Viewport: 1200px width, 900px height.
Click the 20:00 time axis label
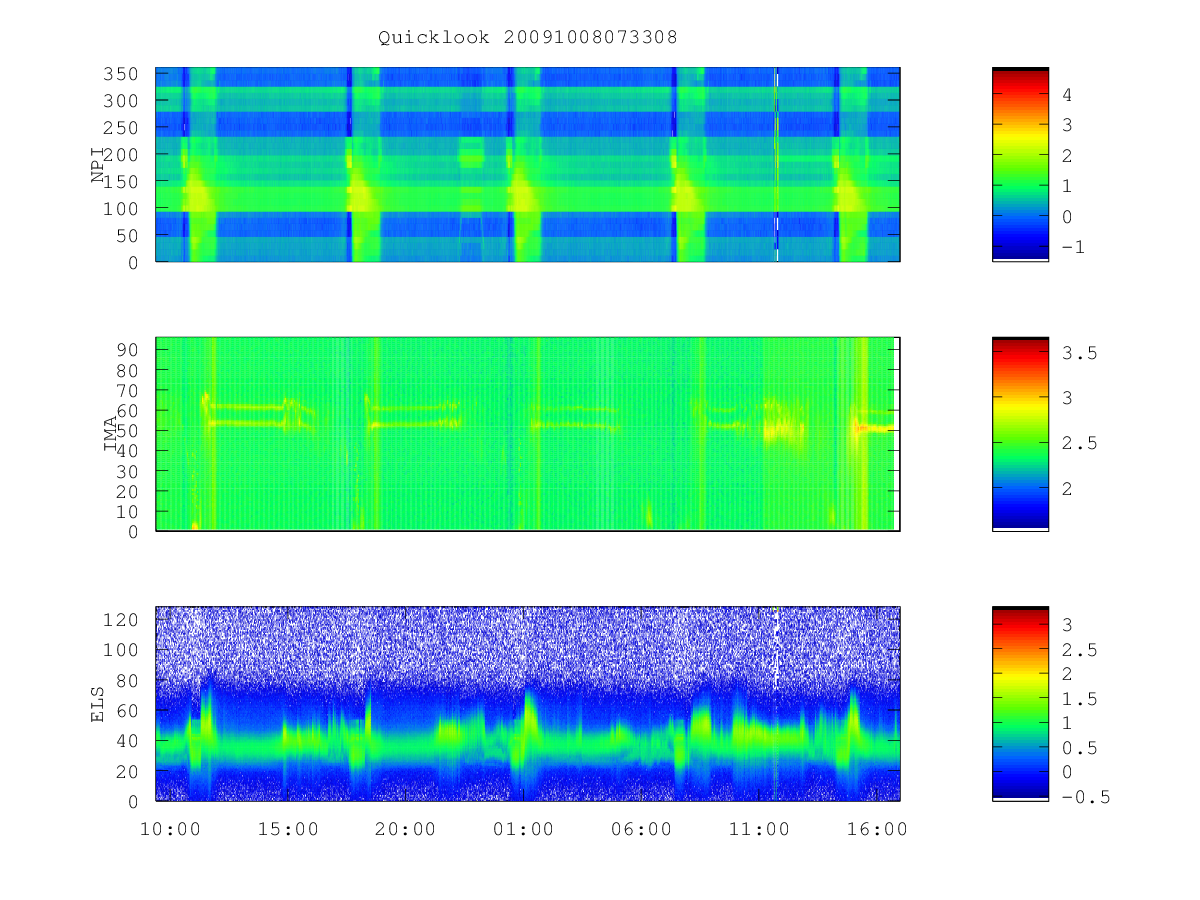[406, 830]
